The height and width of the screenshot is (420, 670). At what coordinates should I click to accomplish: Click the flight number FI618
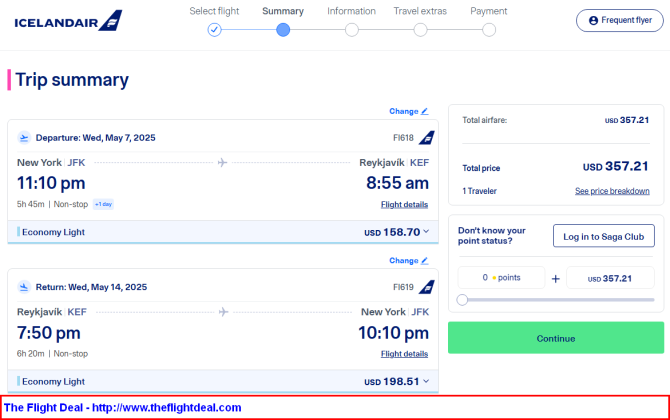pos(403,138)
